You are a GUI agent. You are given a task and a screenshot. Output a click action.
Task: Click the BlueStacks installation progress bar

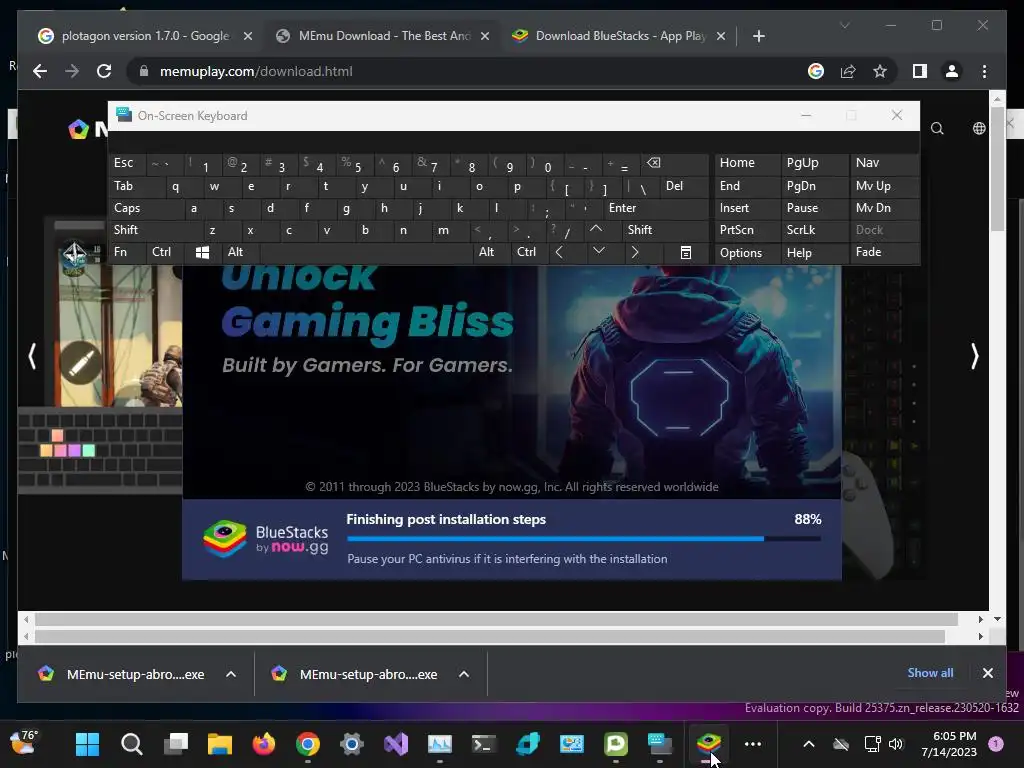[584, 539]
